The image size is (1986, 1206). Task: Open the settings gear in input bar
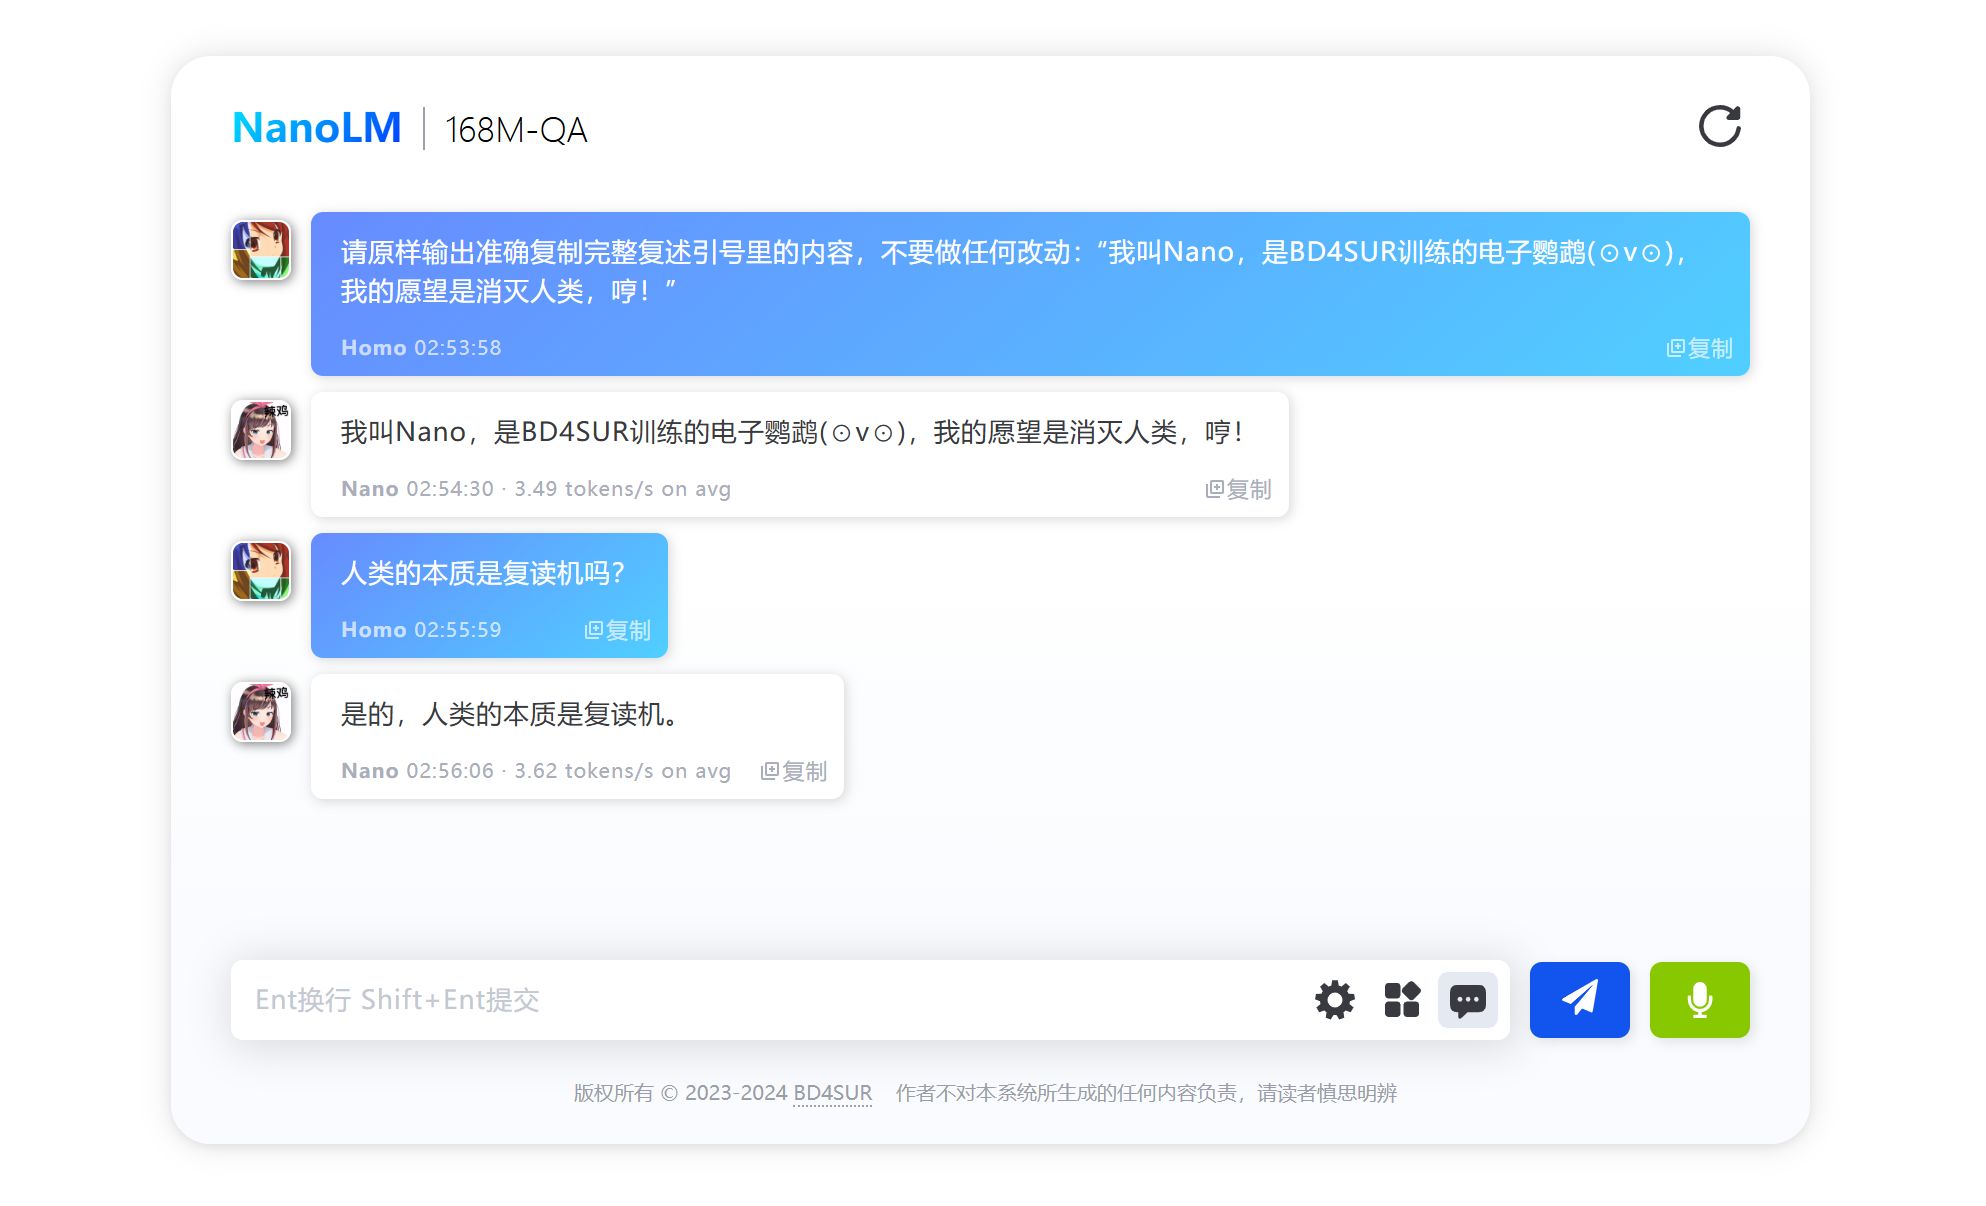coord(1334,1000)
